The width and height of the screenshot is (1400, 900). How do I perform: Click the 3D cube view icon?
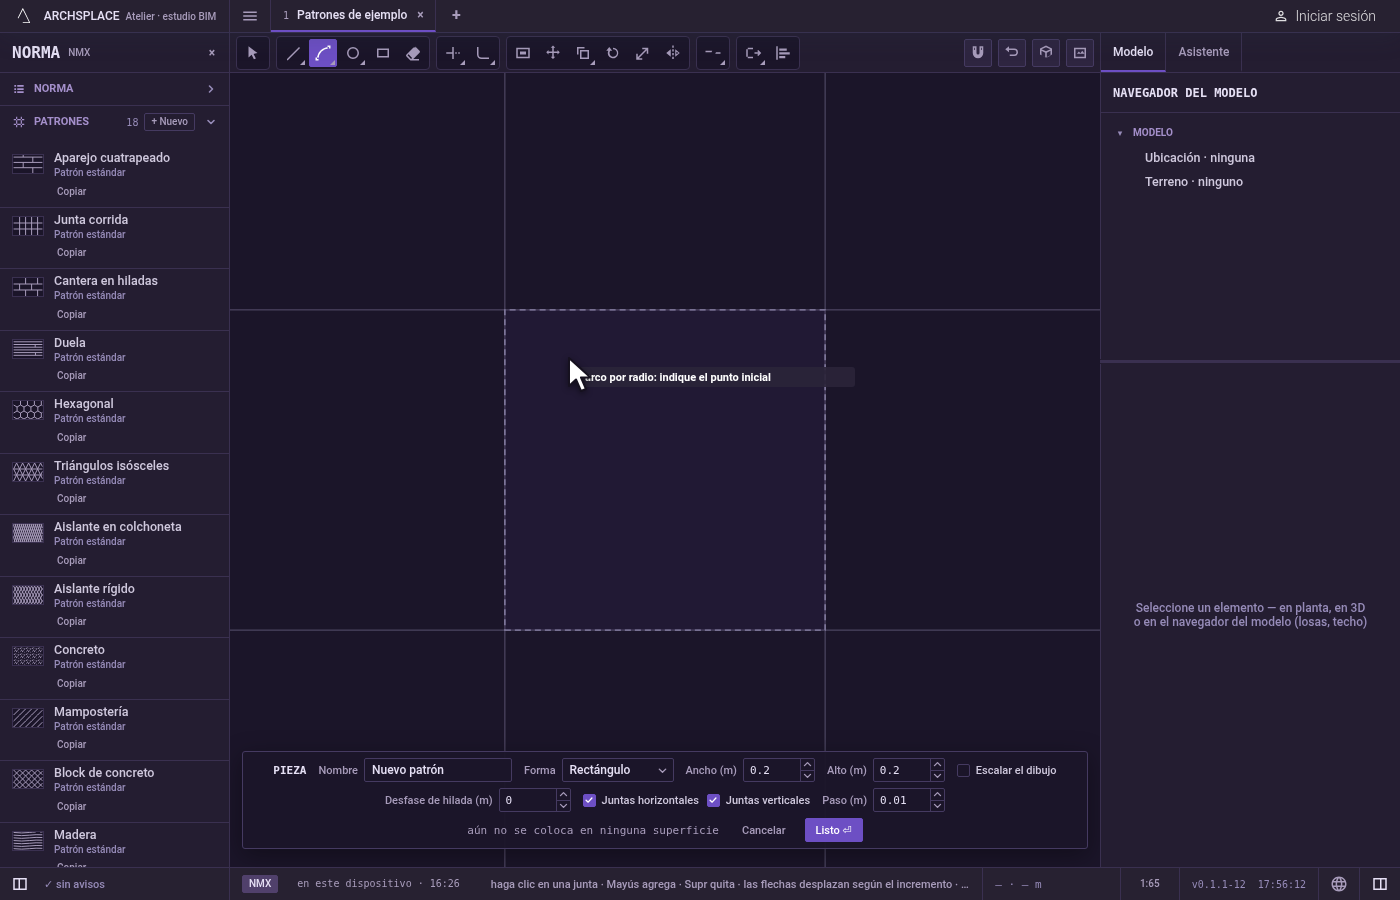1046,52
